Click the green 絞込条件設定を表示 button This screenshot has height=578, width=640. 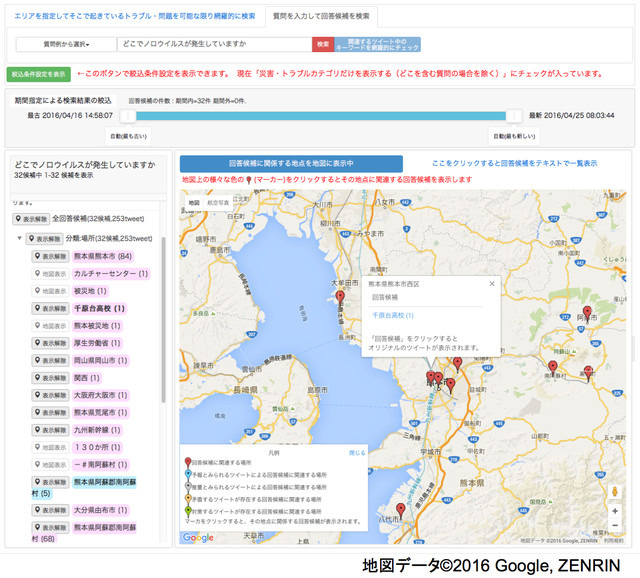coord(39,74)
